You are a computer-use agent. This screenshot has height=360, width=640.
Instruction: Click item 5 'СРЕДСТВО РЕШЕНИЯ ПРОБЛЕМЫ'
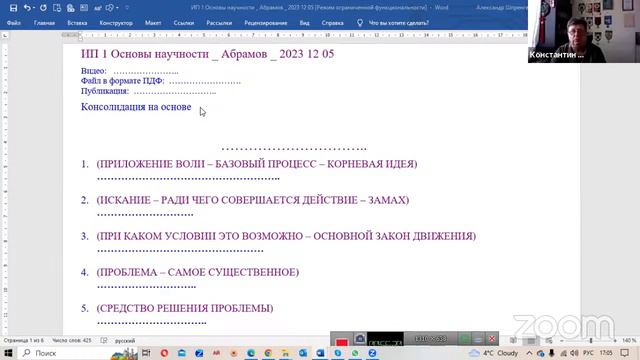pos(185,308)
